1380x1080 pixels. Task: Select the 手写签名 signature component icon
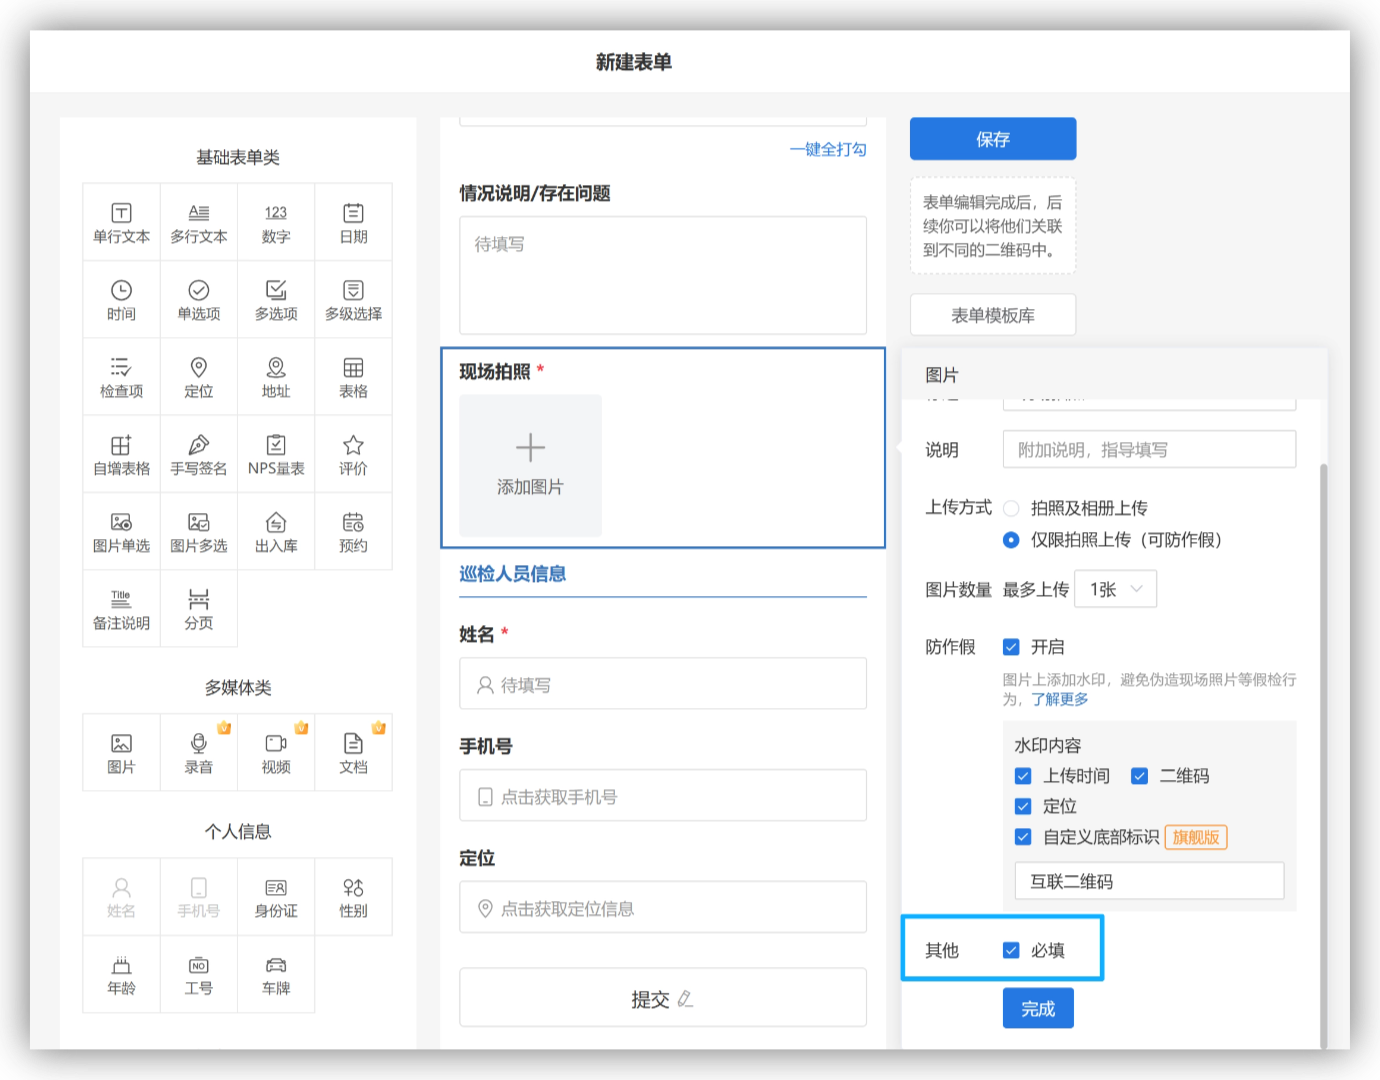tap(198, 453)
